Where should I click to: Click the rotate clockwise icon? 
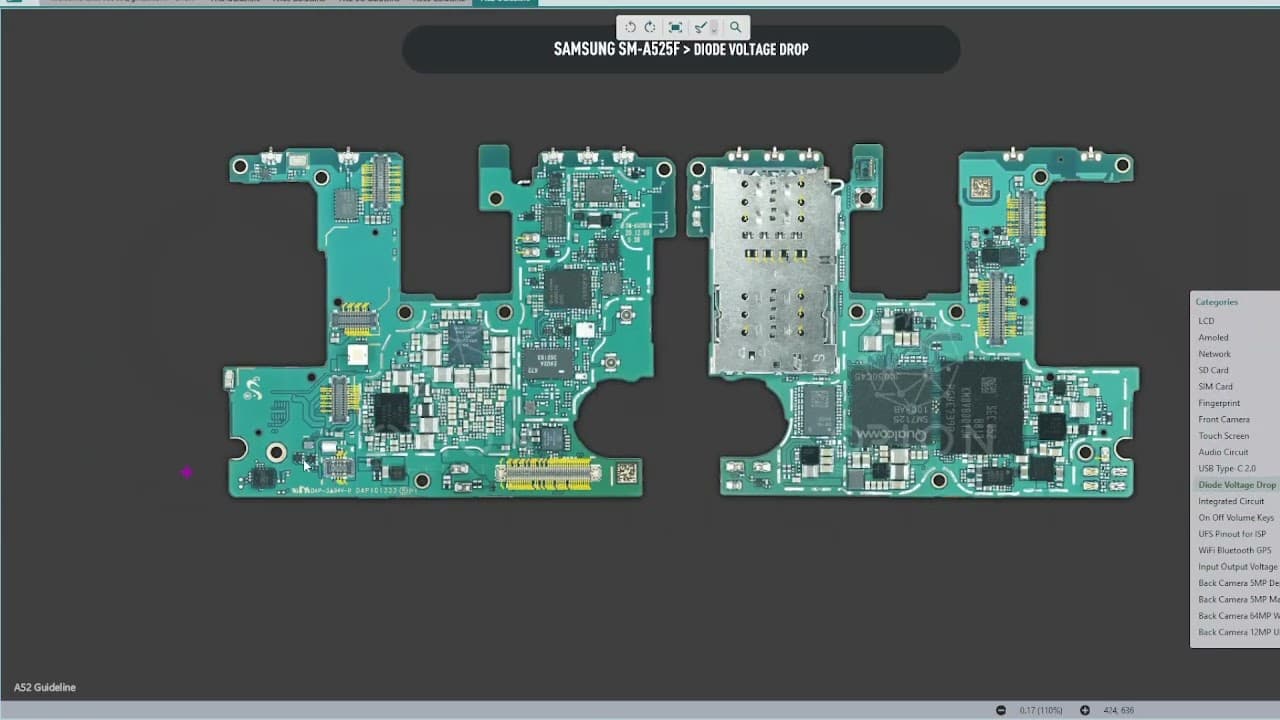[x=650, y=27]
